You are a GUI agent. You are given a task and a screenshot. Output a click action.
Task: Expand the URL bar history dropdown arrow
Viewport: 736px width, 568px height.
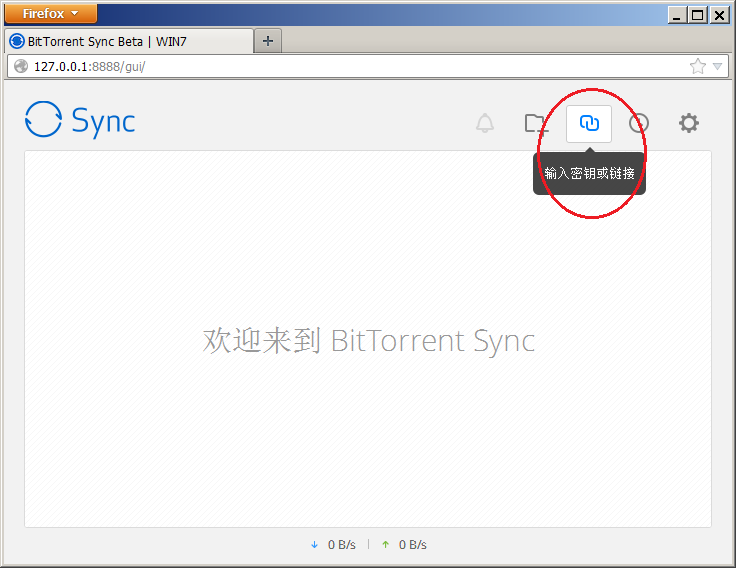[x=717, y=67]
